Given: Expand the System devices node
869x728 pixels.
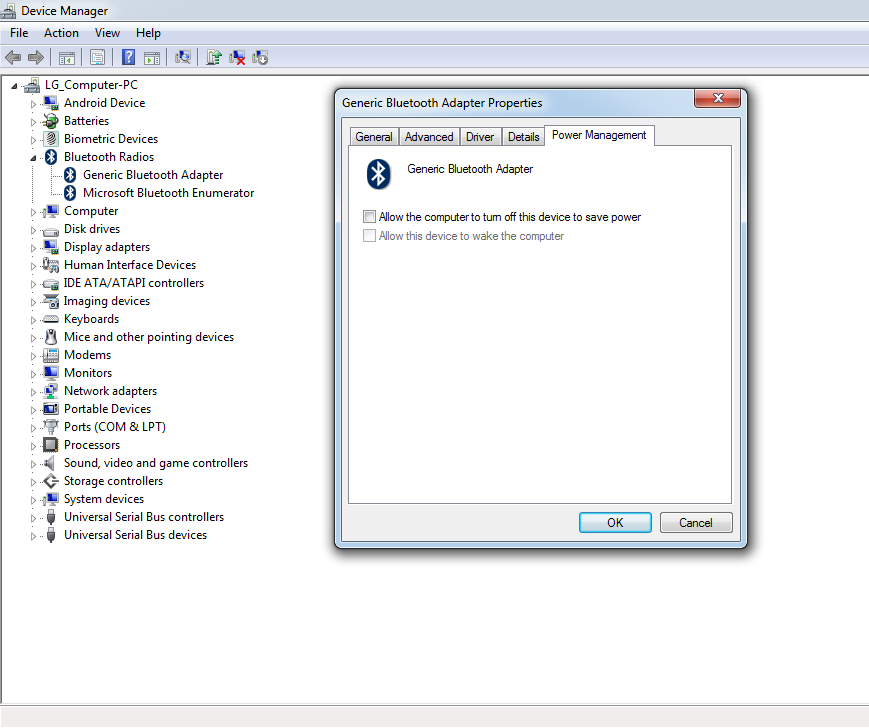Looking at the screenshot, I should [x=33, y=500].
